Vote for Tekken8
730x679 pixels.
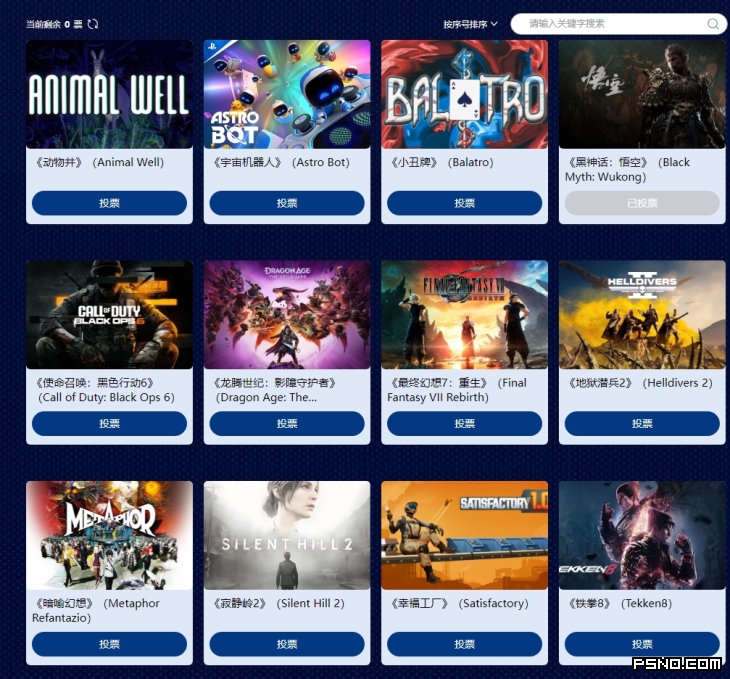[642, 644]
